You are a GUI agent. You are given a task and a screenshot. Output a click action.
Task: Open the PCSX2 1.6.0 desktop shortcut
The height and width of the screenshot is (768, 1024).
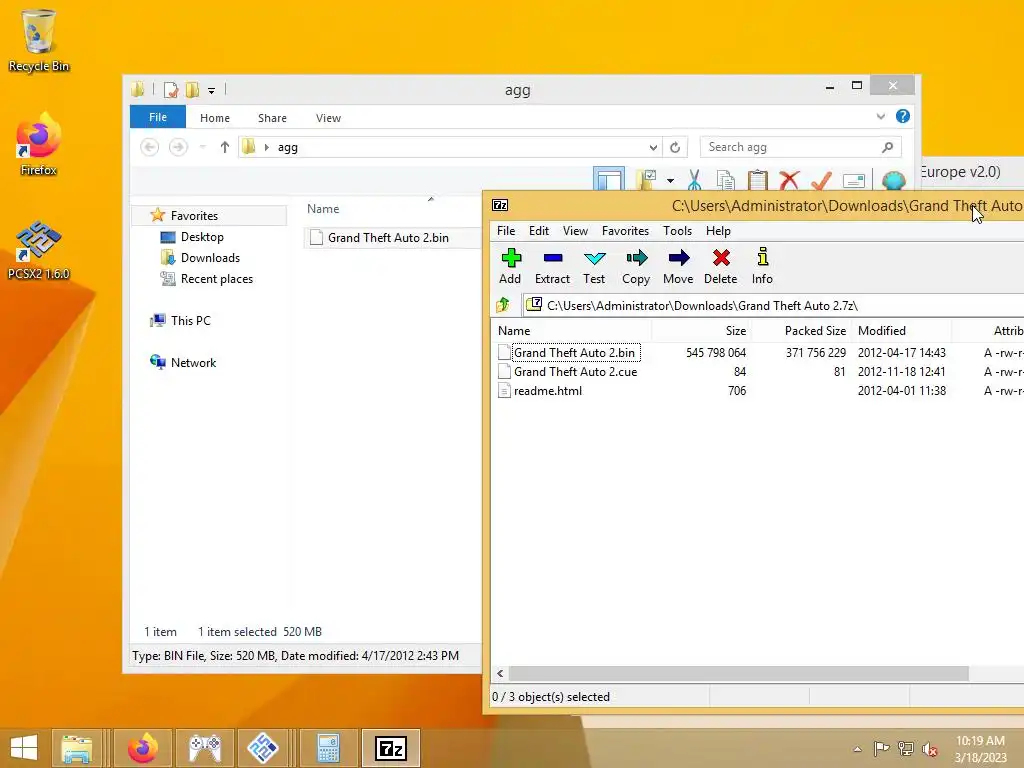click(38, 250)
